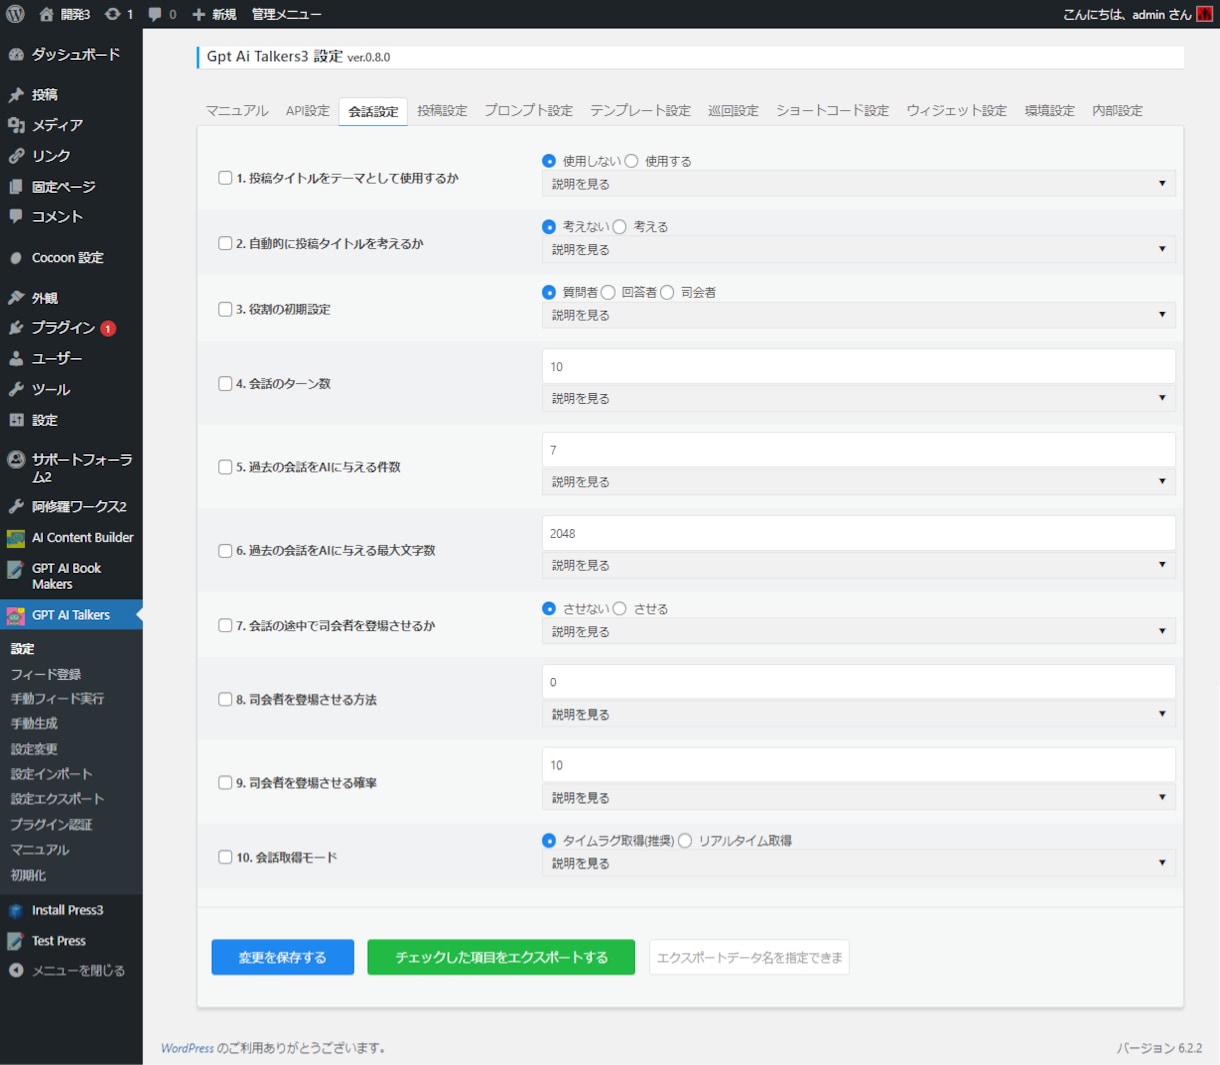Open the Install Press3 icon
Screen dimensions: 1220x1065
[16, 910]
